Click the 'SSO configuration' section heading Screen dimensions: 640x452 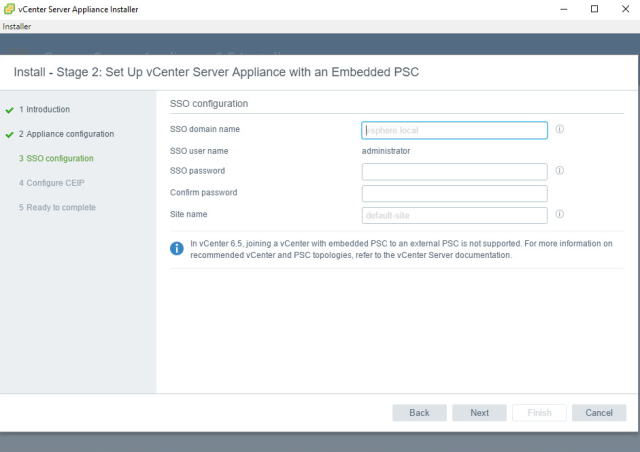pos(209,104)
